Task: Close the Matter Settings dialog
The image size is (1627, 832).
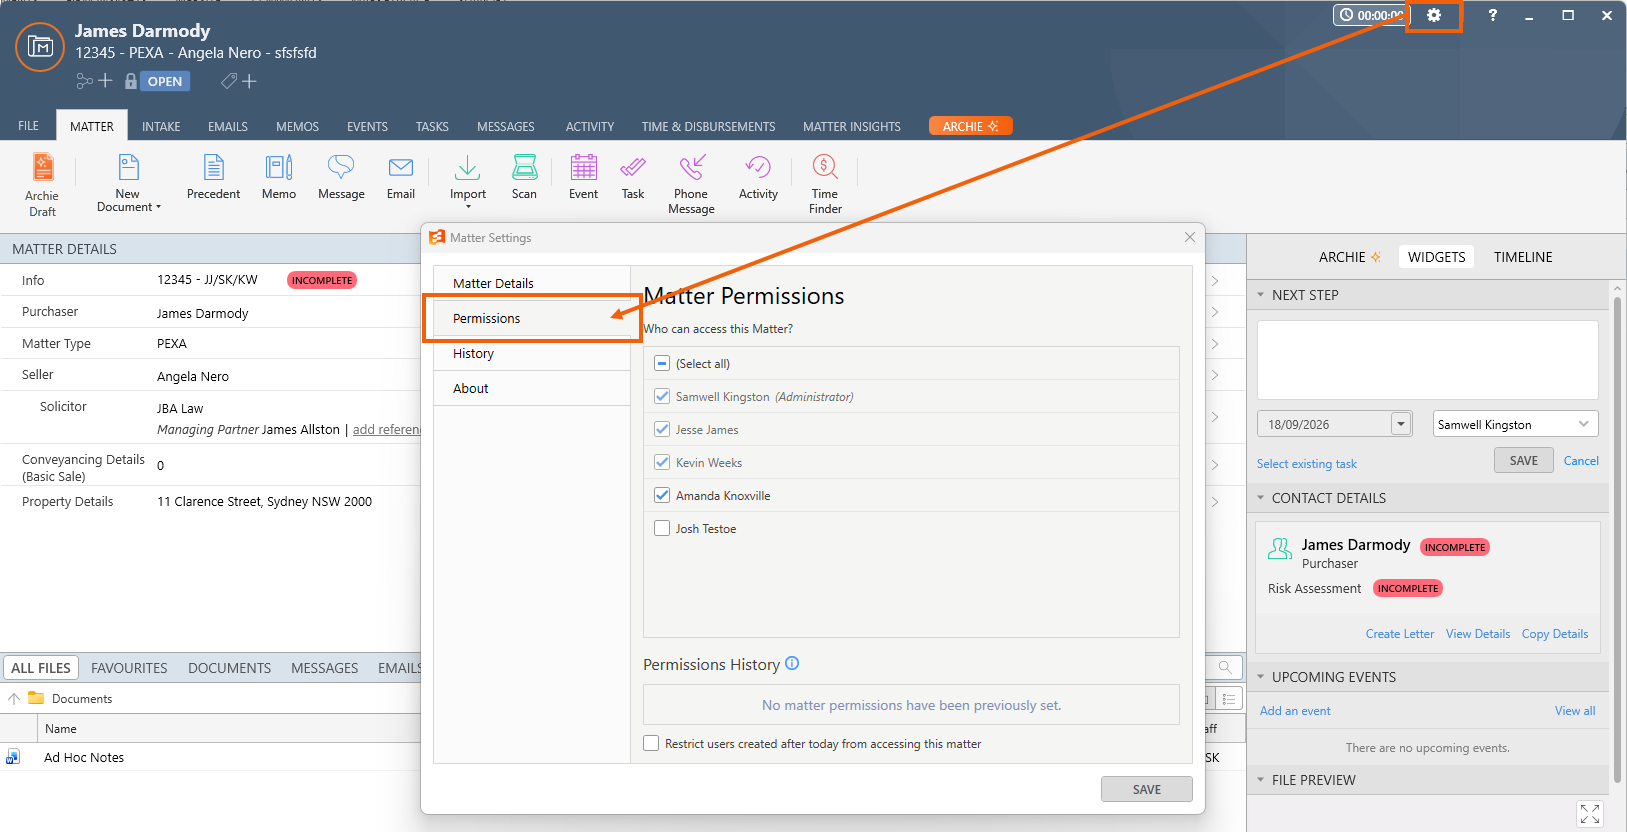Action: (x=1189, y=237)
